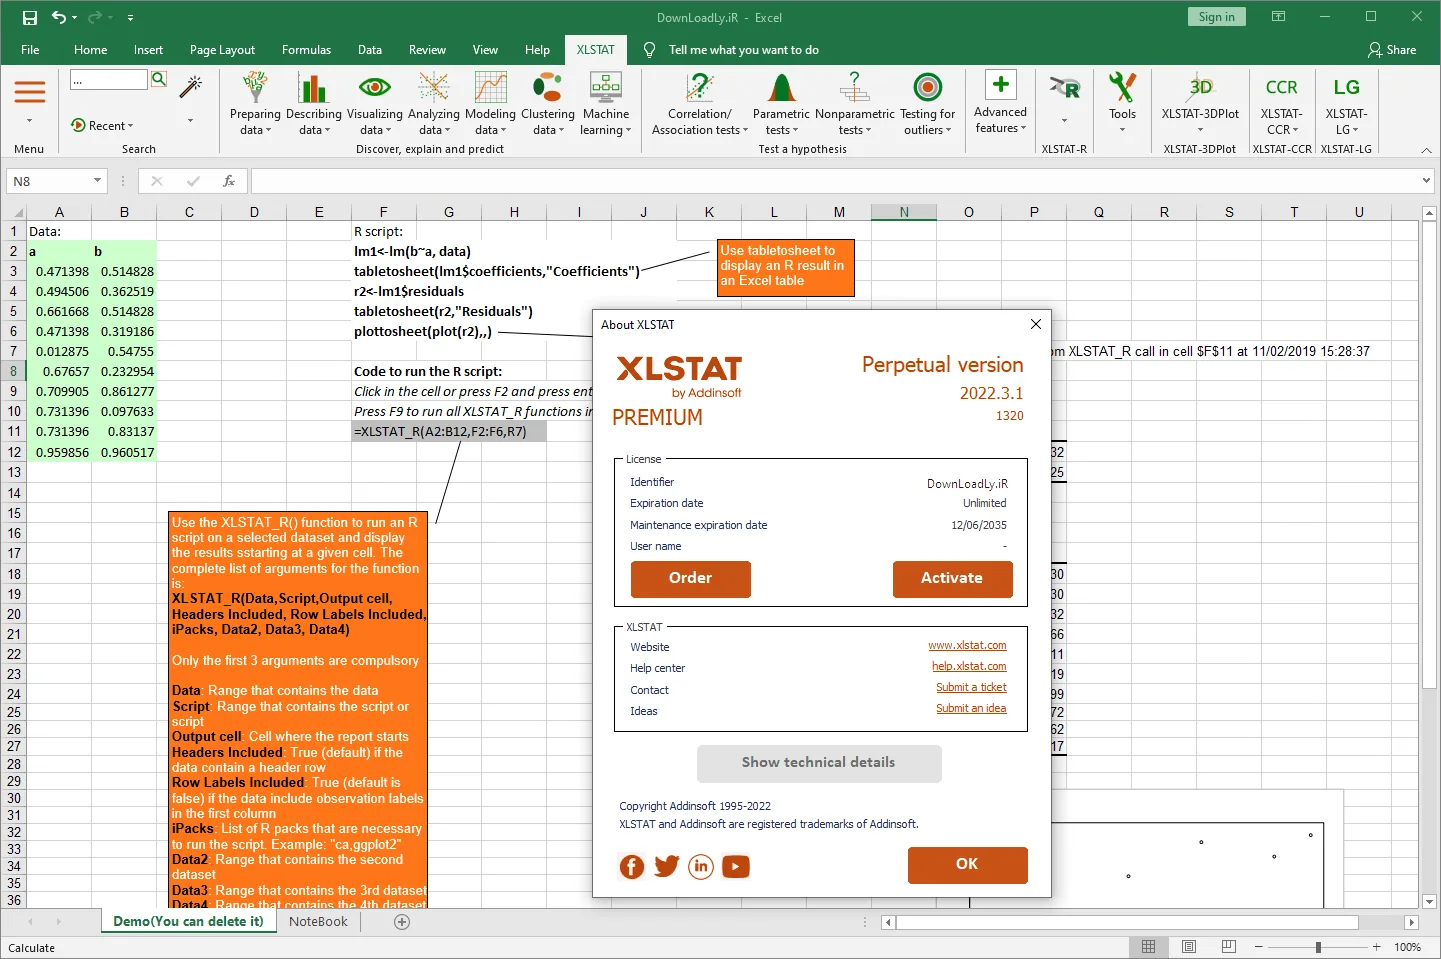Open XLSTAT-CCR module
Viewport: 1441px width, 959px height.
pos(1281,104)
